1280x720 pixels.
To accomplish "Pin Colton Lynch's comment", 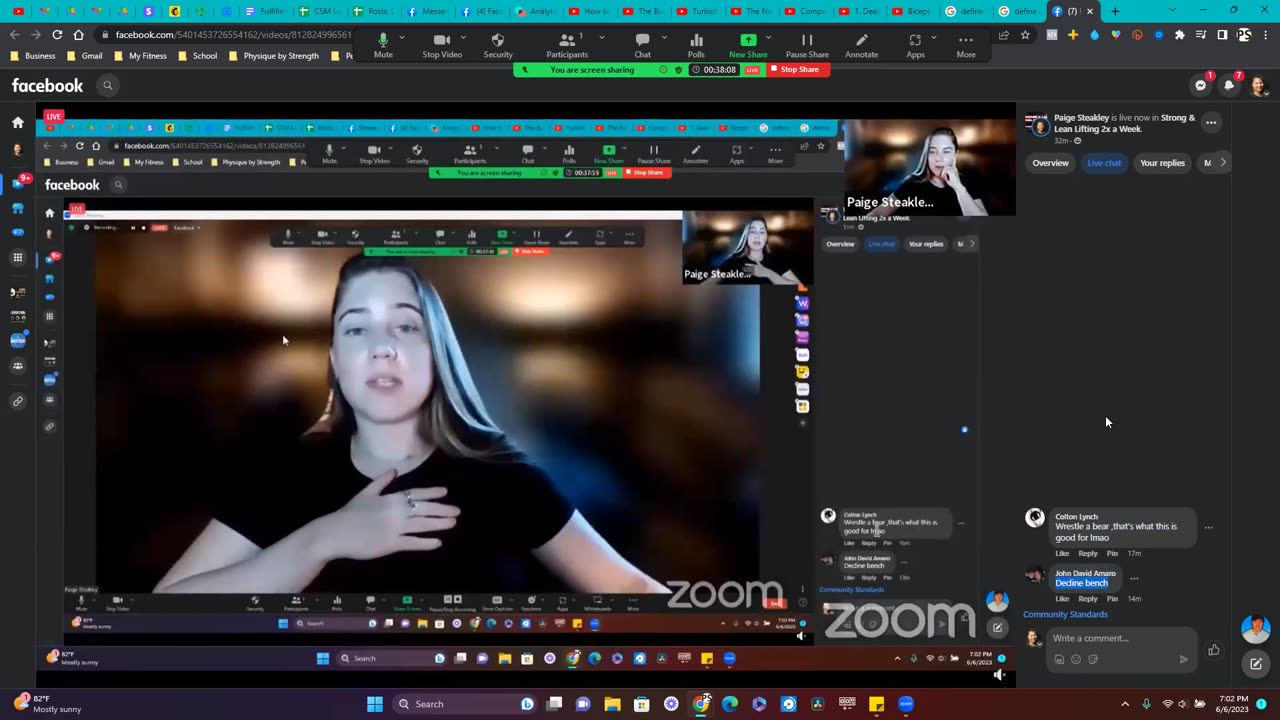I will (x=1112, y=553).
